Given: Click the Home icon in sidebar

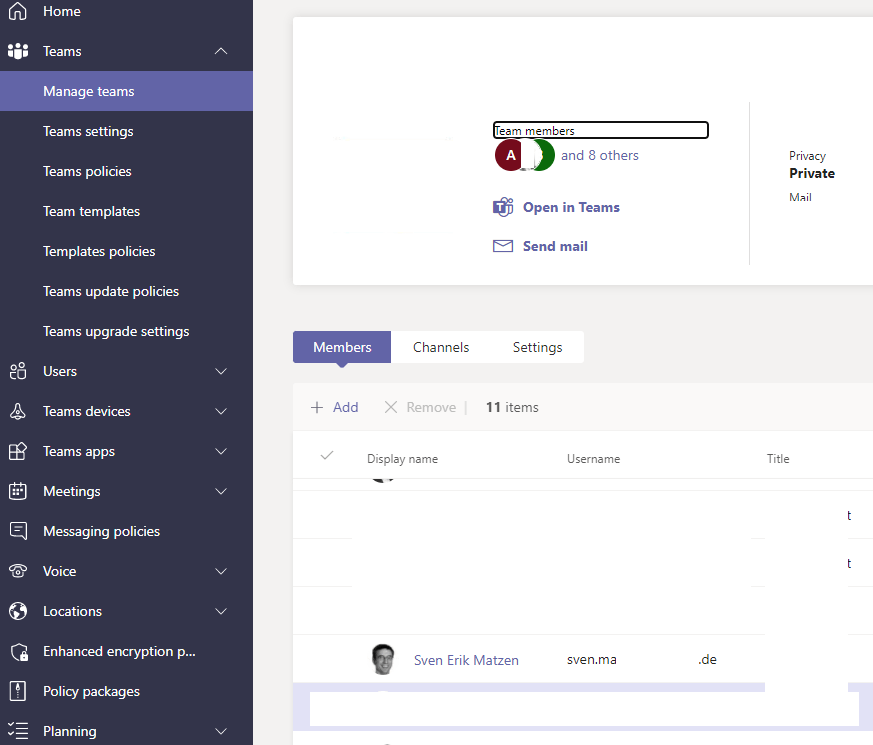Looking at the screenshot, I should point(18,11).
